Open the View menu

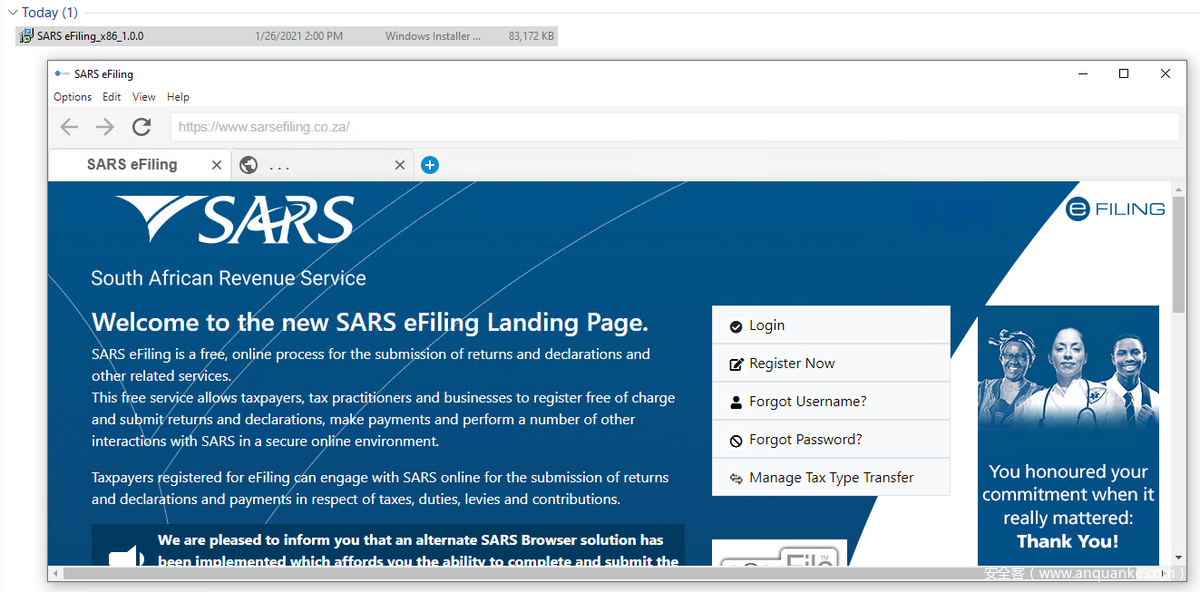[144, 97]
